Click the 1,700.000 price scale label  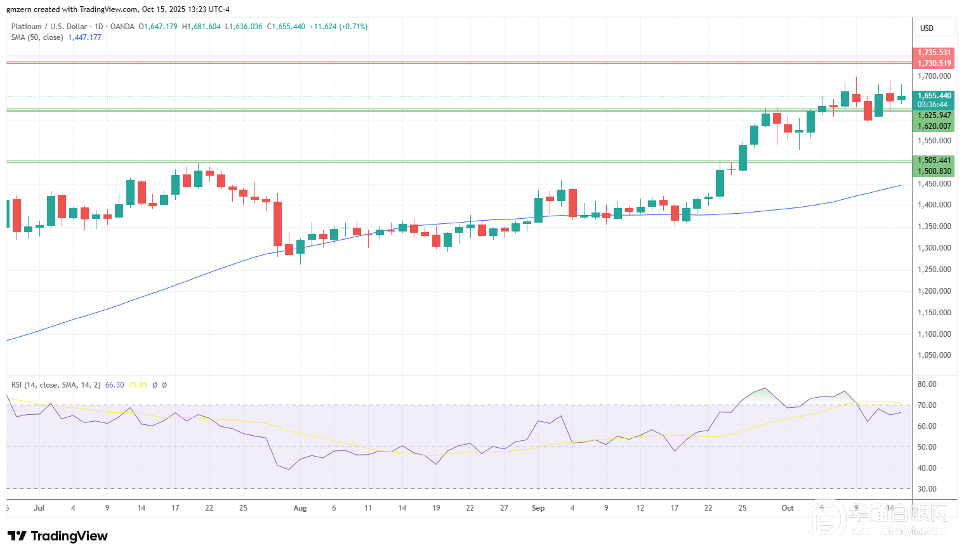(932, 76)
